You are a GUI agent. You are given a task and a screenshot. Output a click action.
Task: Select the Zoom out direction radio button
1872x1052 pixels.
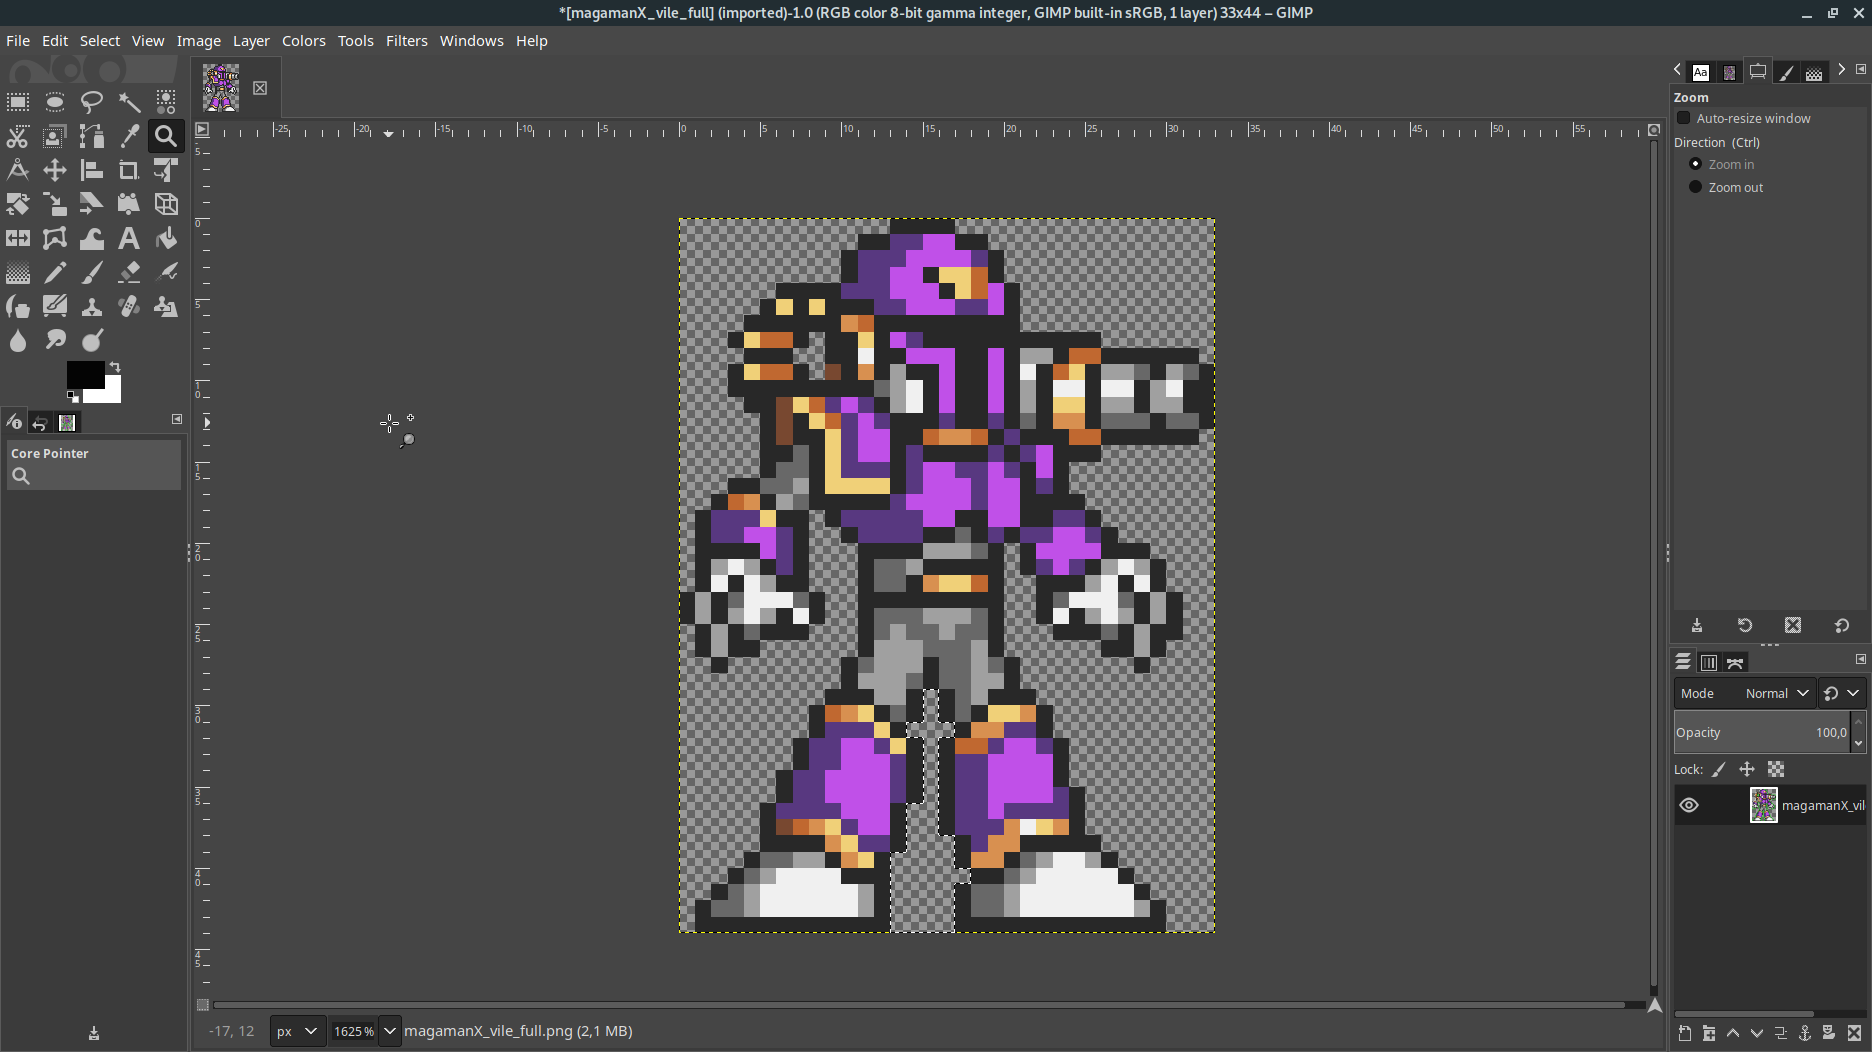[1695, 187]
